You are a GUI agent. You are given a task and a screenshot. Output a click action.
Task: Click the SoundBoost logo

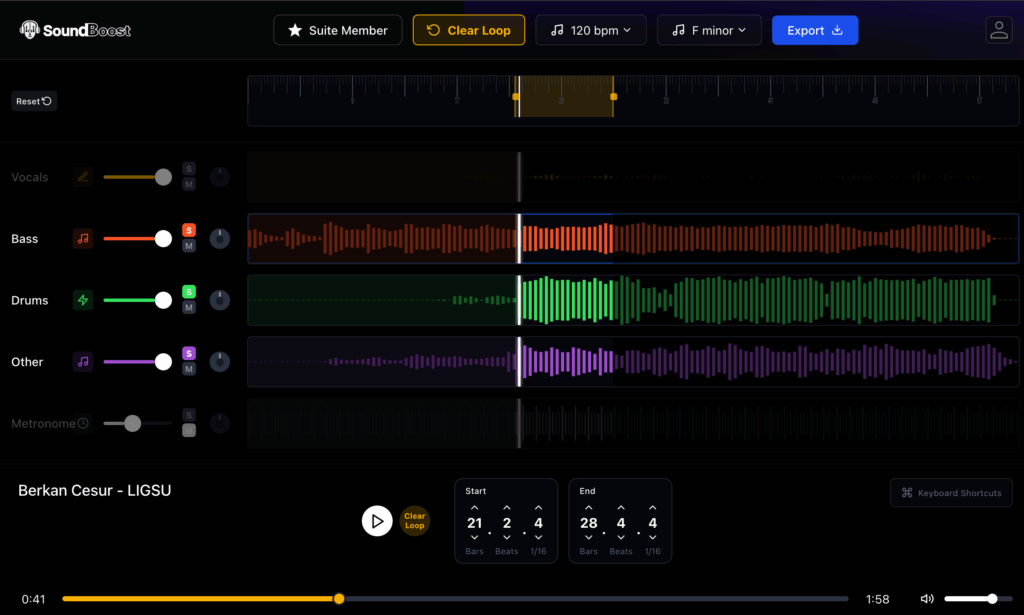tap(76, 30)
